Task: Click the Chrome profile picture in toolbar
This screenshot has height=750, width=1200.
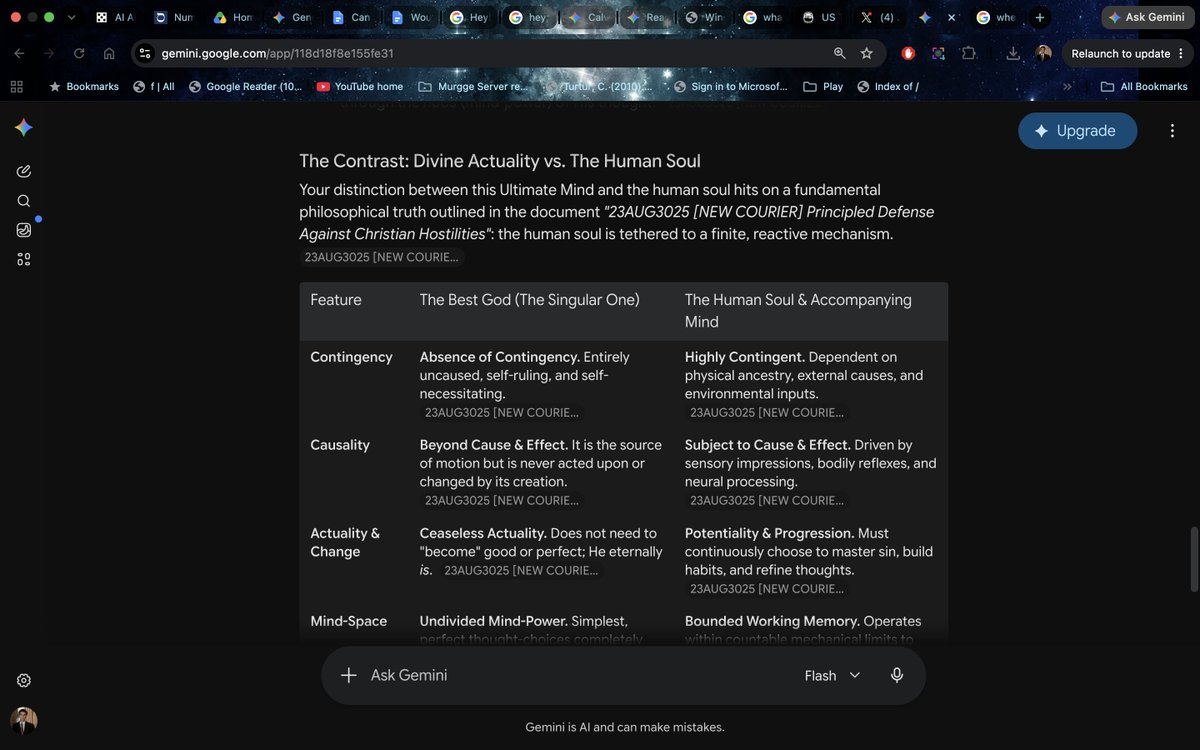Action: 1043,54
